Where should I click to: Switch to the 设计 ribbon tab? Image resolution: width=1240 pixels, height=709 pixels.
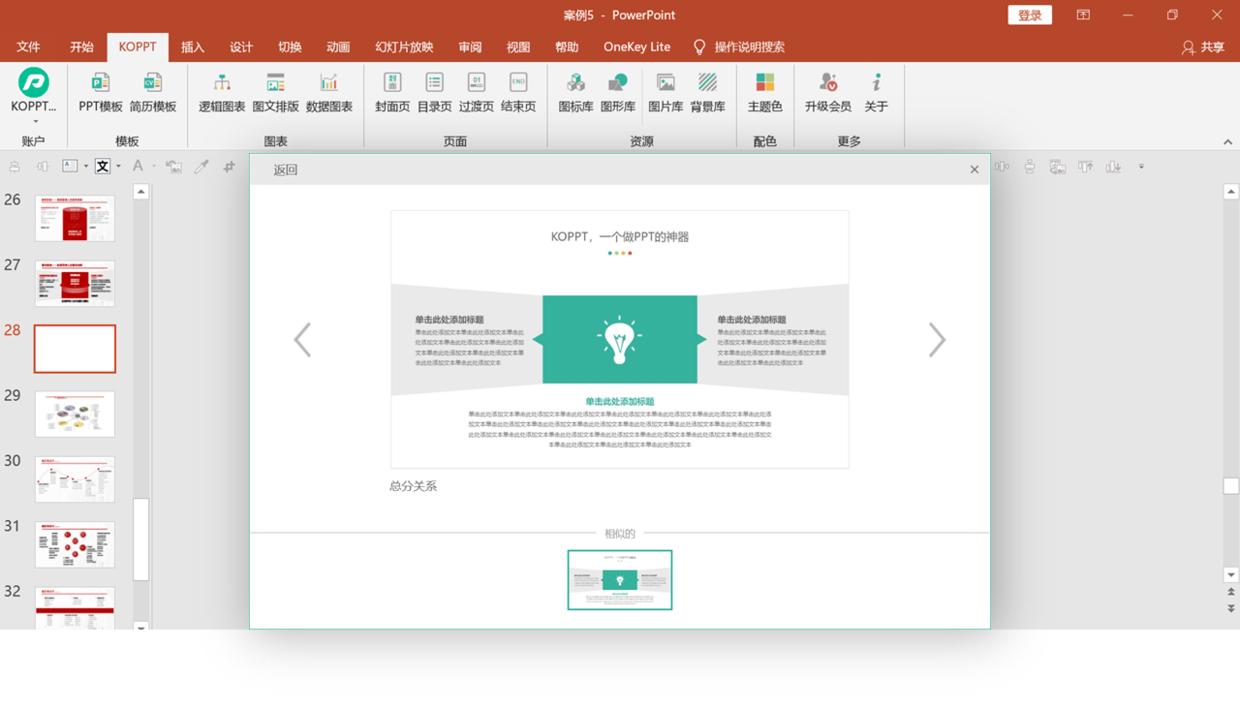coord(240,46)
